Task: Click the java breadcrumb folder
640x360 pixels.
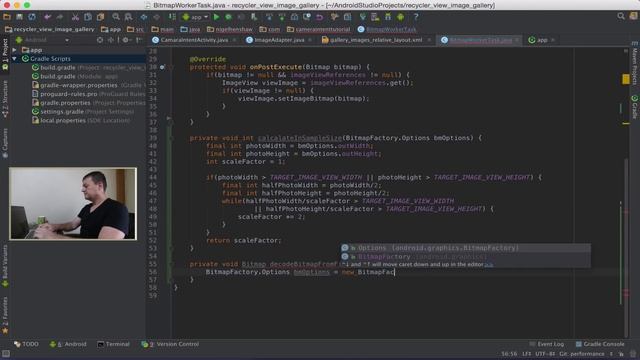Action: [191, 29]
